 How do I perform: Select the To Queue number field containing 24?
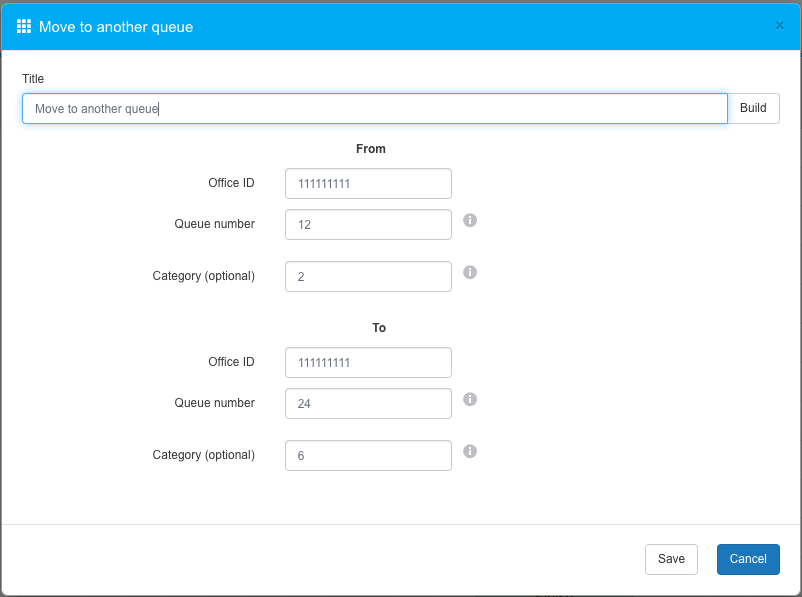[368, 404]
